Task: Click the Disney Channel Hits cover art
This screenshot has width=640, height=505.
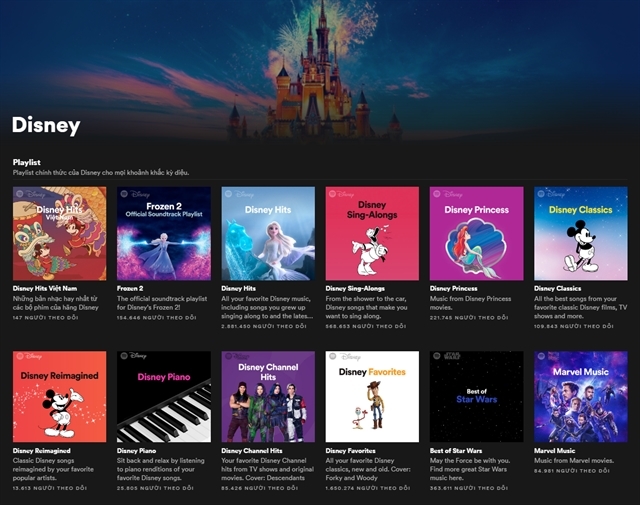Action: 268,396
